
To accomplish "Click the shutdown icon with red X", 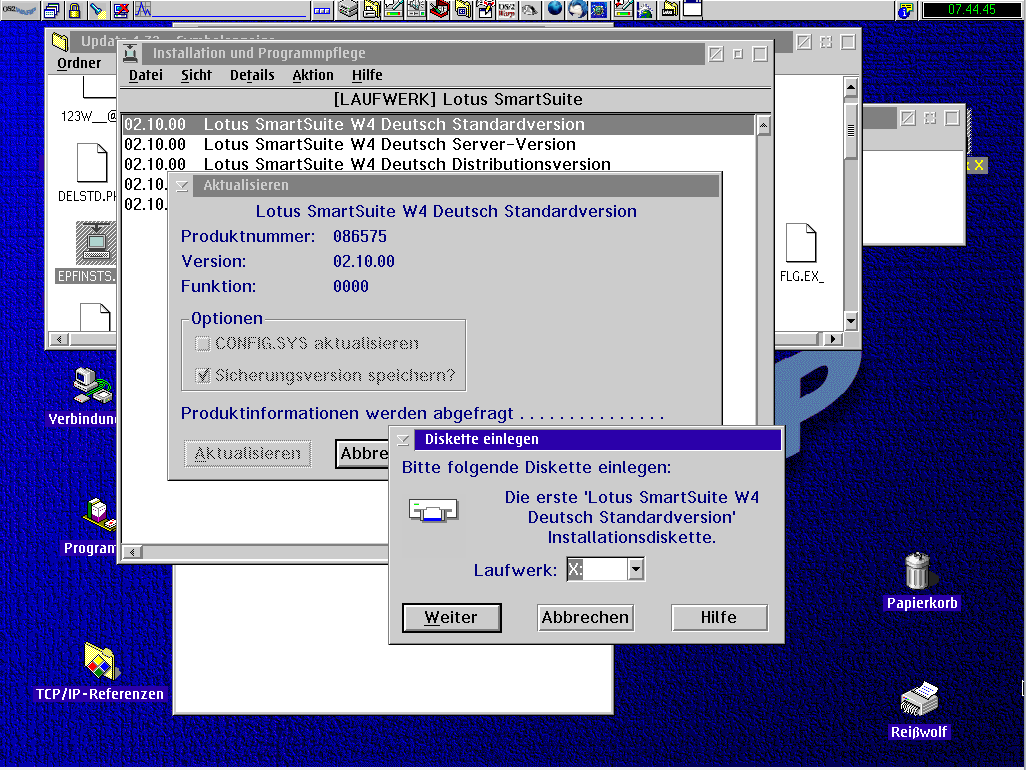I will click(121, 10).
